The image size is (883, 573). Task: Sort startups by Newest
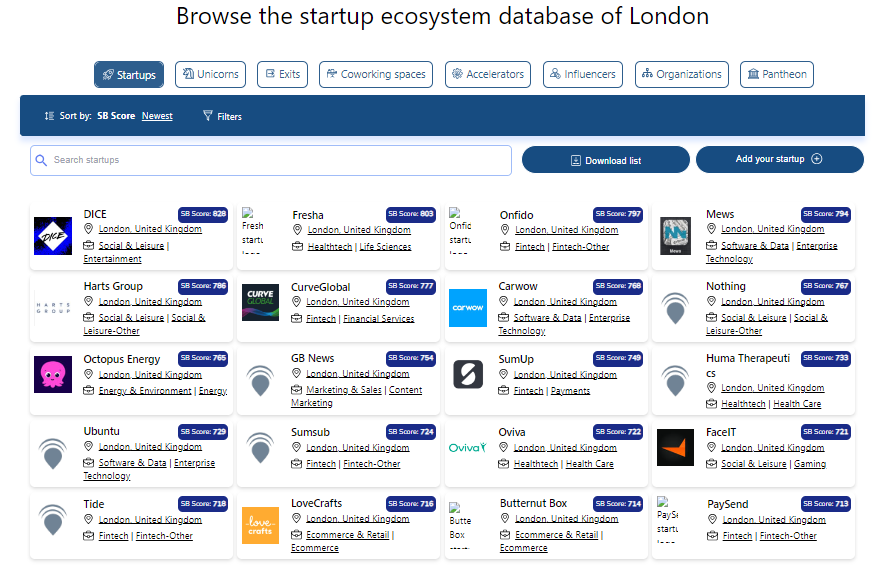[x=157, y=116]
